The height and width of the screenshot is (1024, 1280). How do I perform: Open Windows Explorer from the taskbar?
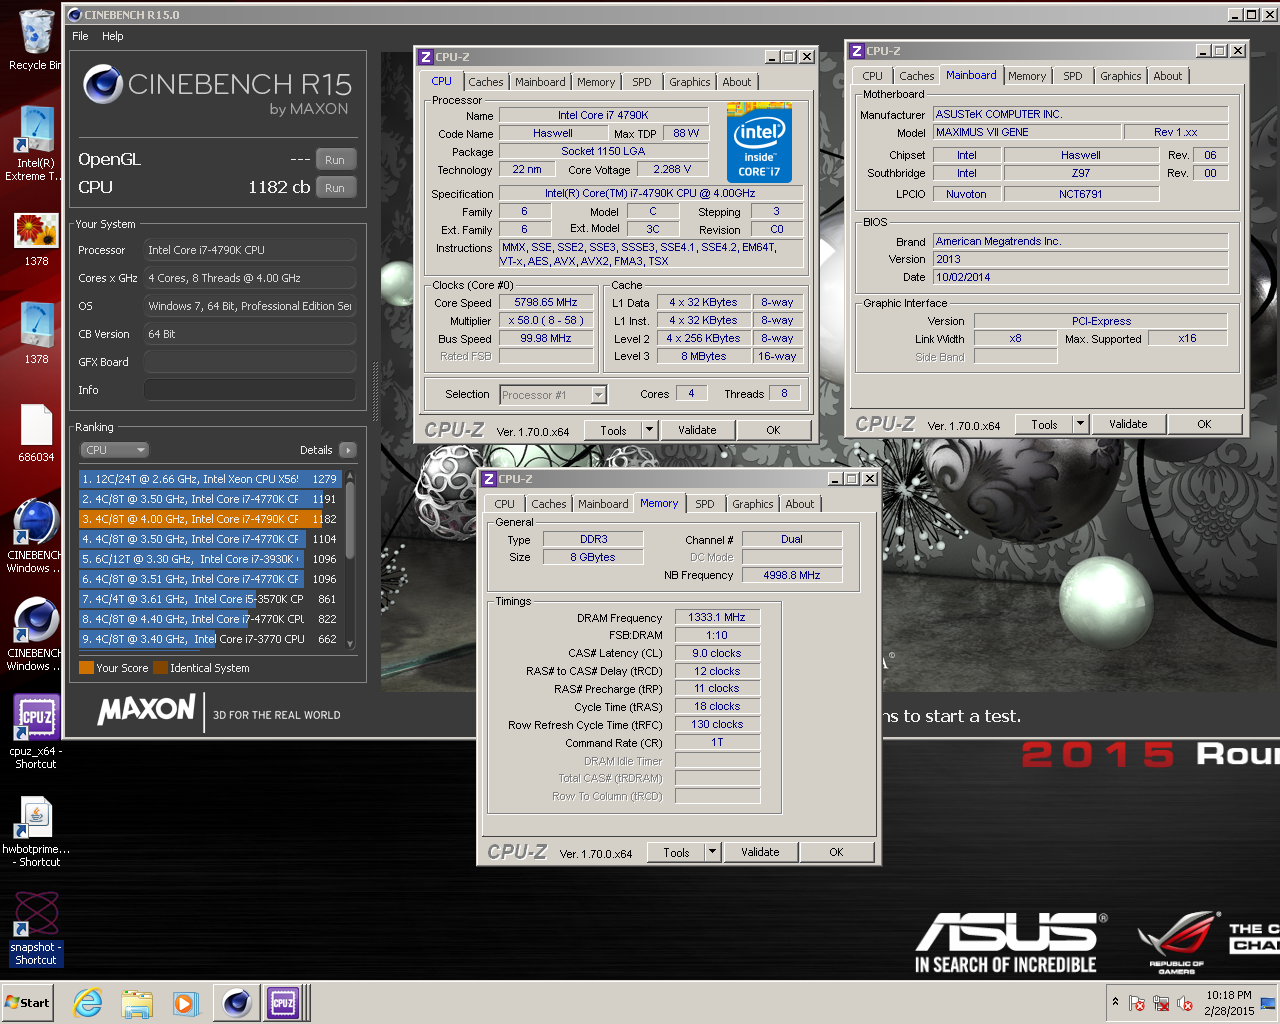(137, 1002)
